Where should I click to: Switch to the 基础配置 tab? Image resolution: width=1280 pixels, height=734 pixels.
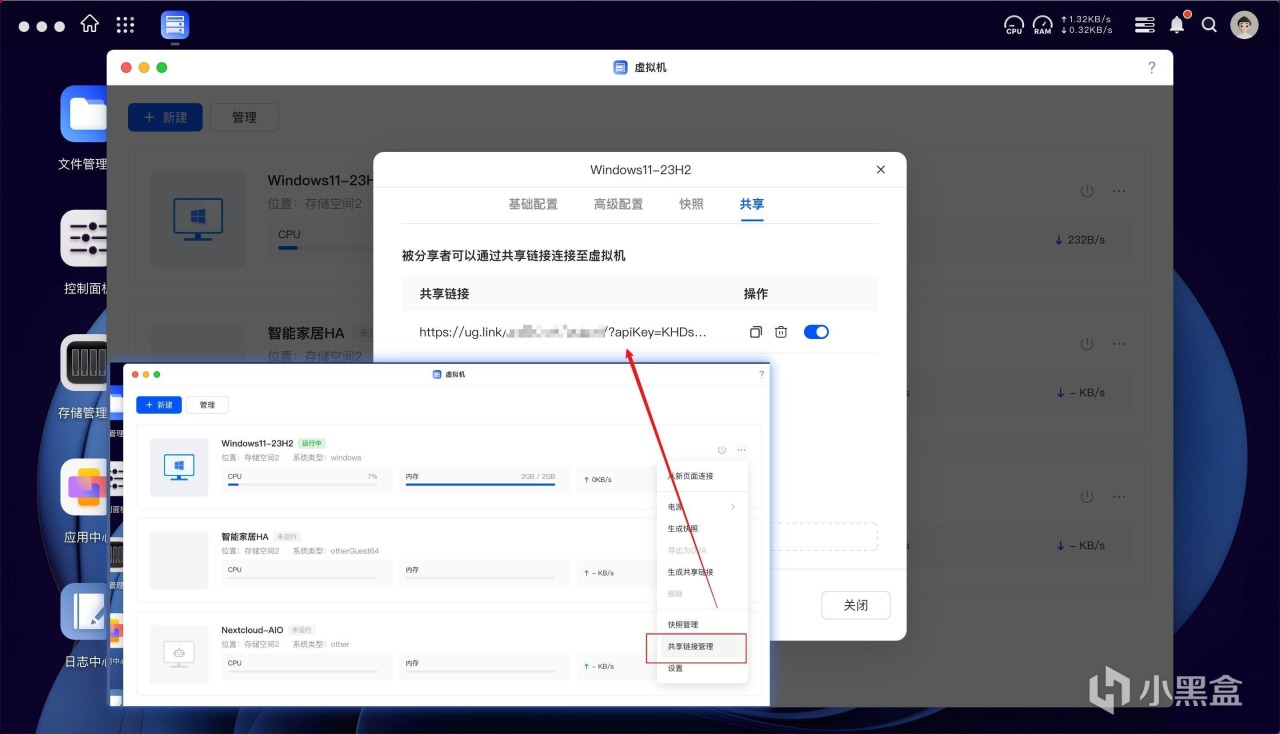click(533, 204)
